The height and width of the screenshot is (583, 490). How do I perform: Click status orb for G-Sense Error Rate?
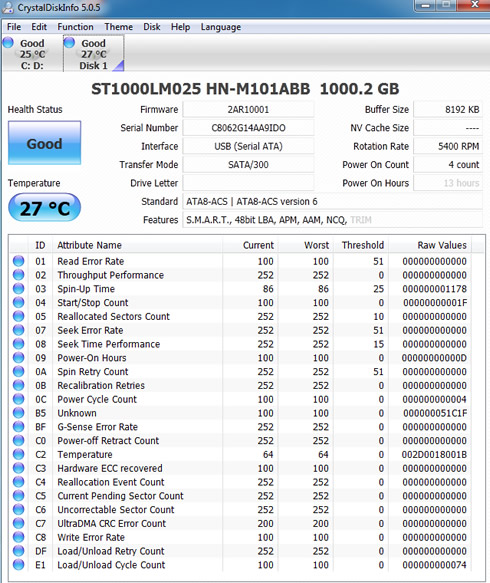18,426
